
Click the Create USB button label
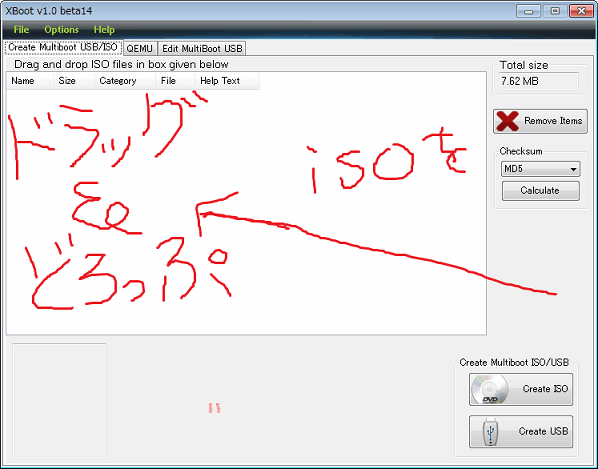543,431
